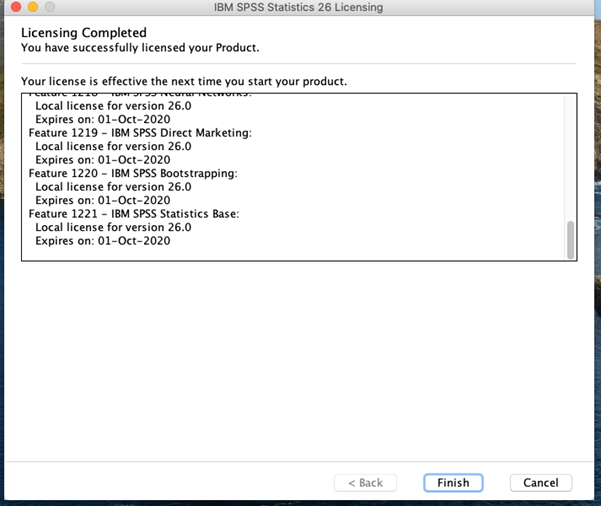Minimize the window using yellow button
This screenshot has height=506, width=601.
tap(33, 7)
